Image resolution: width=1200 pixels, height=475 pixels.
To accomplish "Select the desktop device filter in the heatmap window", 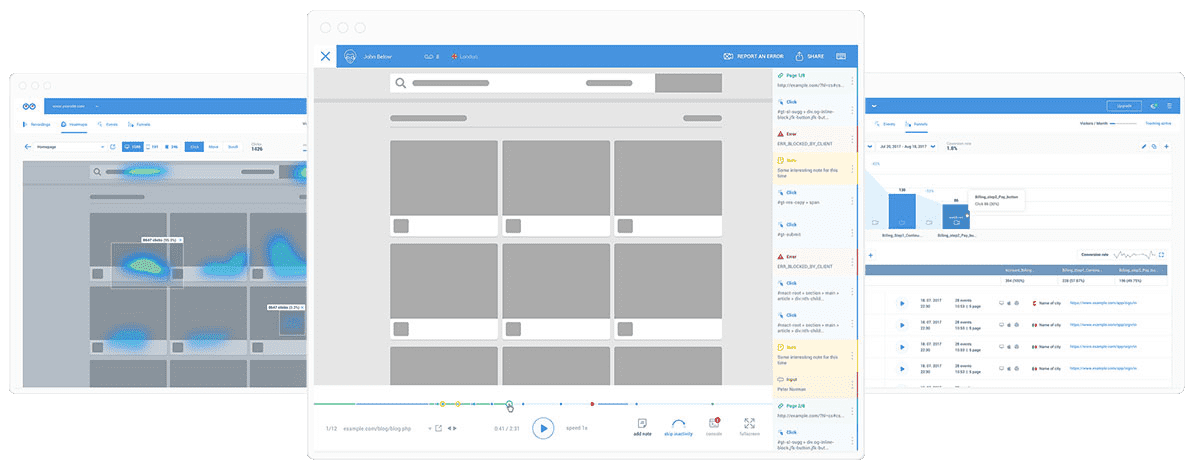I will [132, 147].
